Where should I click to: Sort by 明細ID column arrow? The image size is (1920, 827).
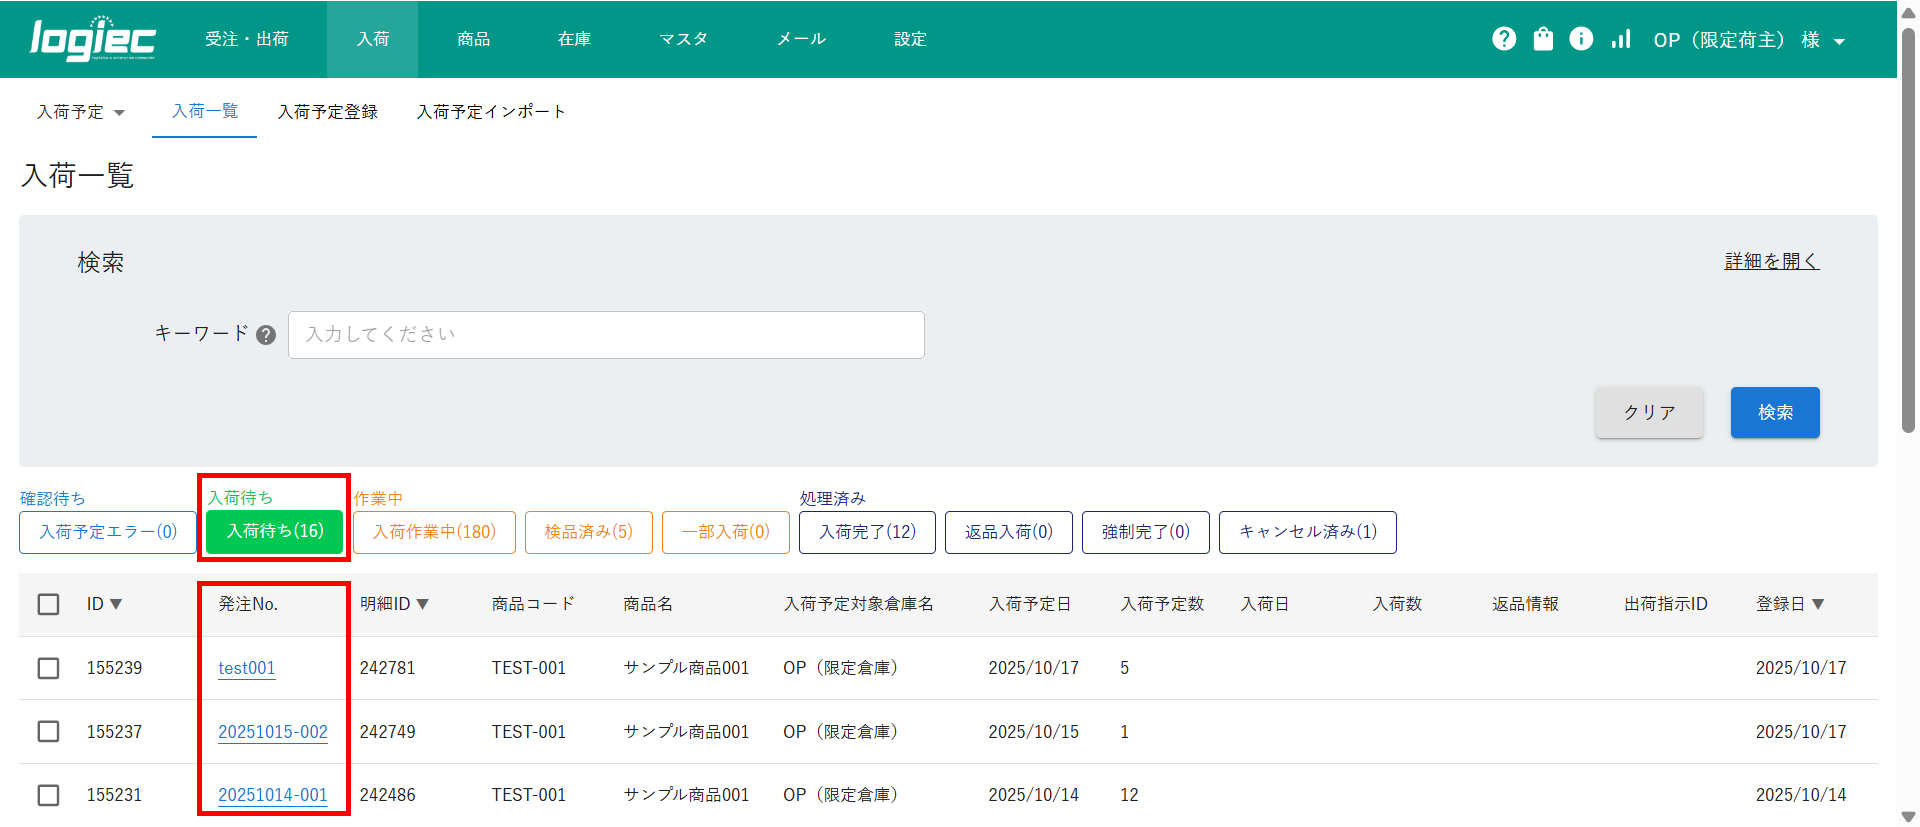tap(423, 604)
